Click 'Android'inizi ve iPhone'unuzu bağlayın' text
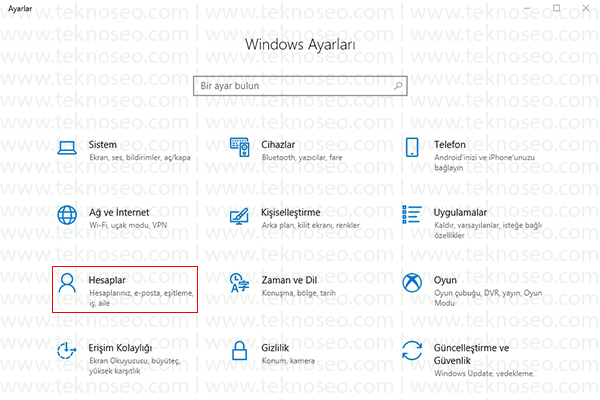The height and width of the screenshot is (400, 600). [x=484, y=163]
